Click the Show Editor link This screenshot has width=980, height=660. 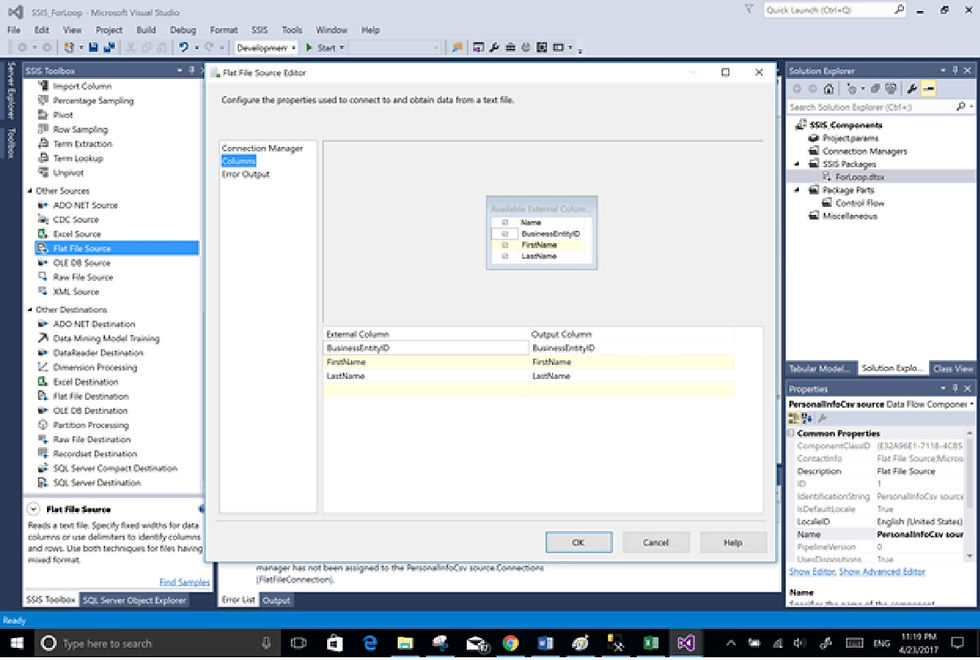pos(812,571)
